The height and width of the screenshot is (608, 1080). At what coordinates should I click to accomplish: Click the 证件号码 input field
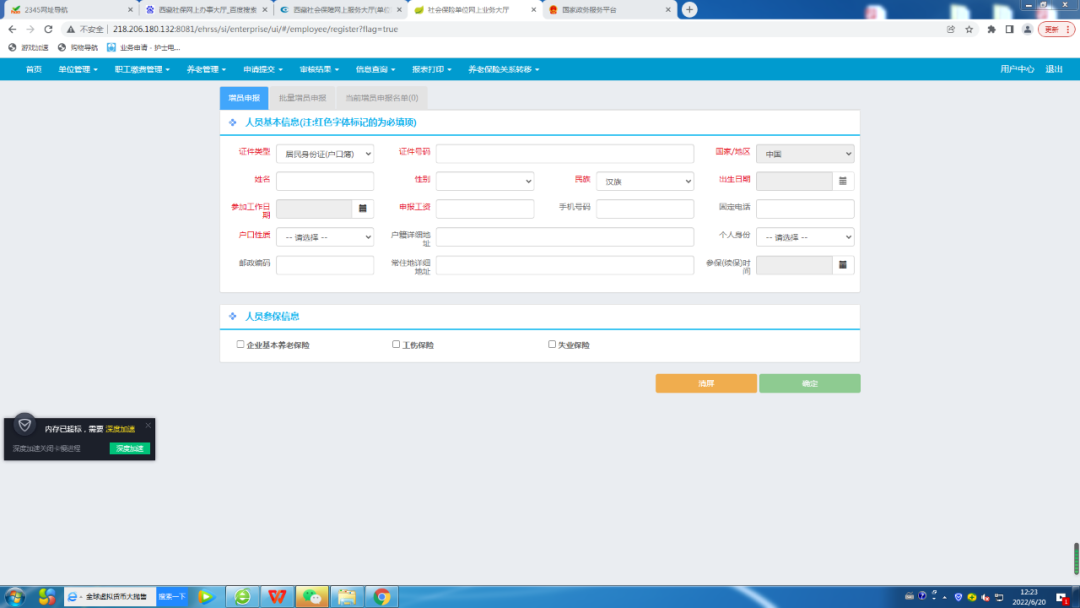point(565,154)
